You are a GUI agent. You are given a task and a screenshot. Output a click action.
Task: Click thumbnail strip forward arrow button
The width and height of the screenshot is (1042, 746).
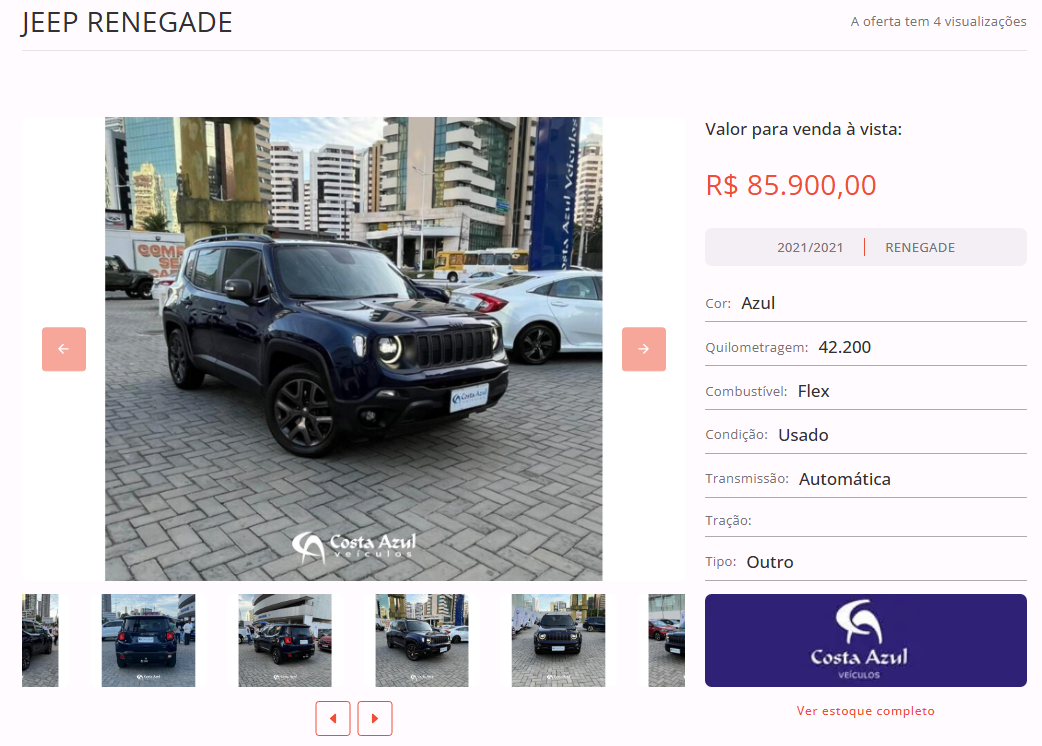point(375,718)
